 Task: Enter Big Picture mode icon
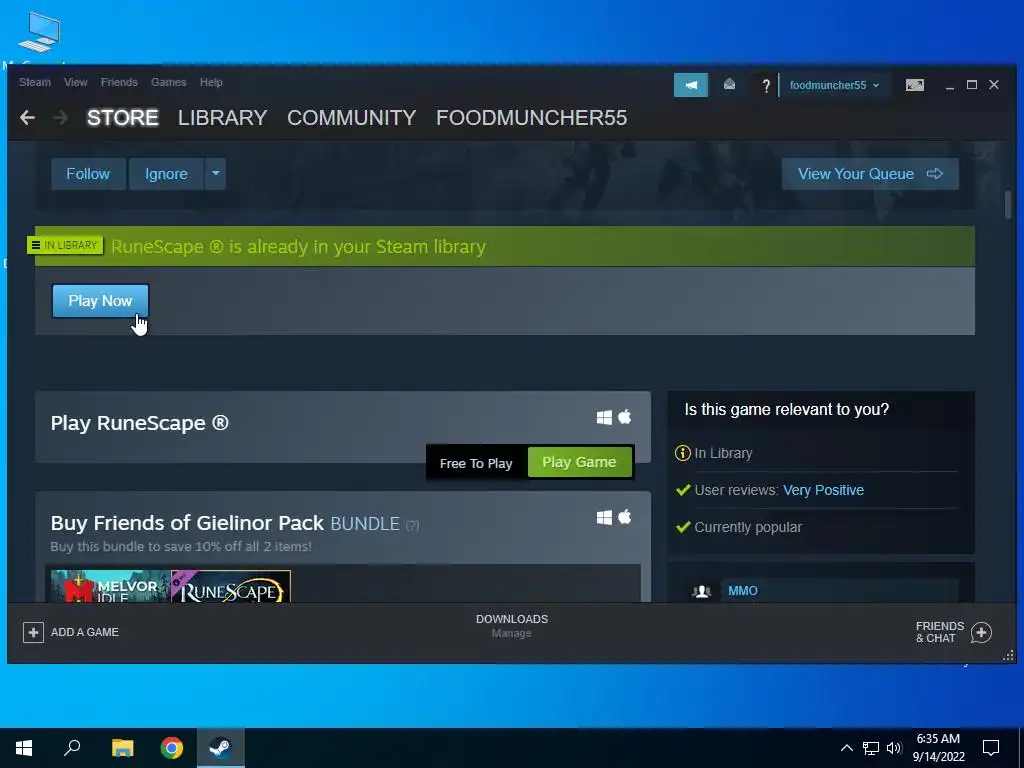pos(914,85)
